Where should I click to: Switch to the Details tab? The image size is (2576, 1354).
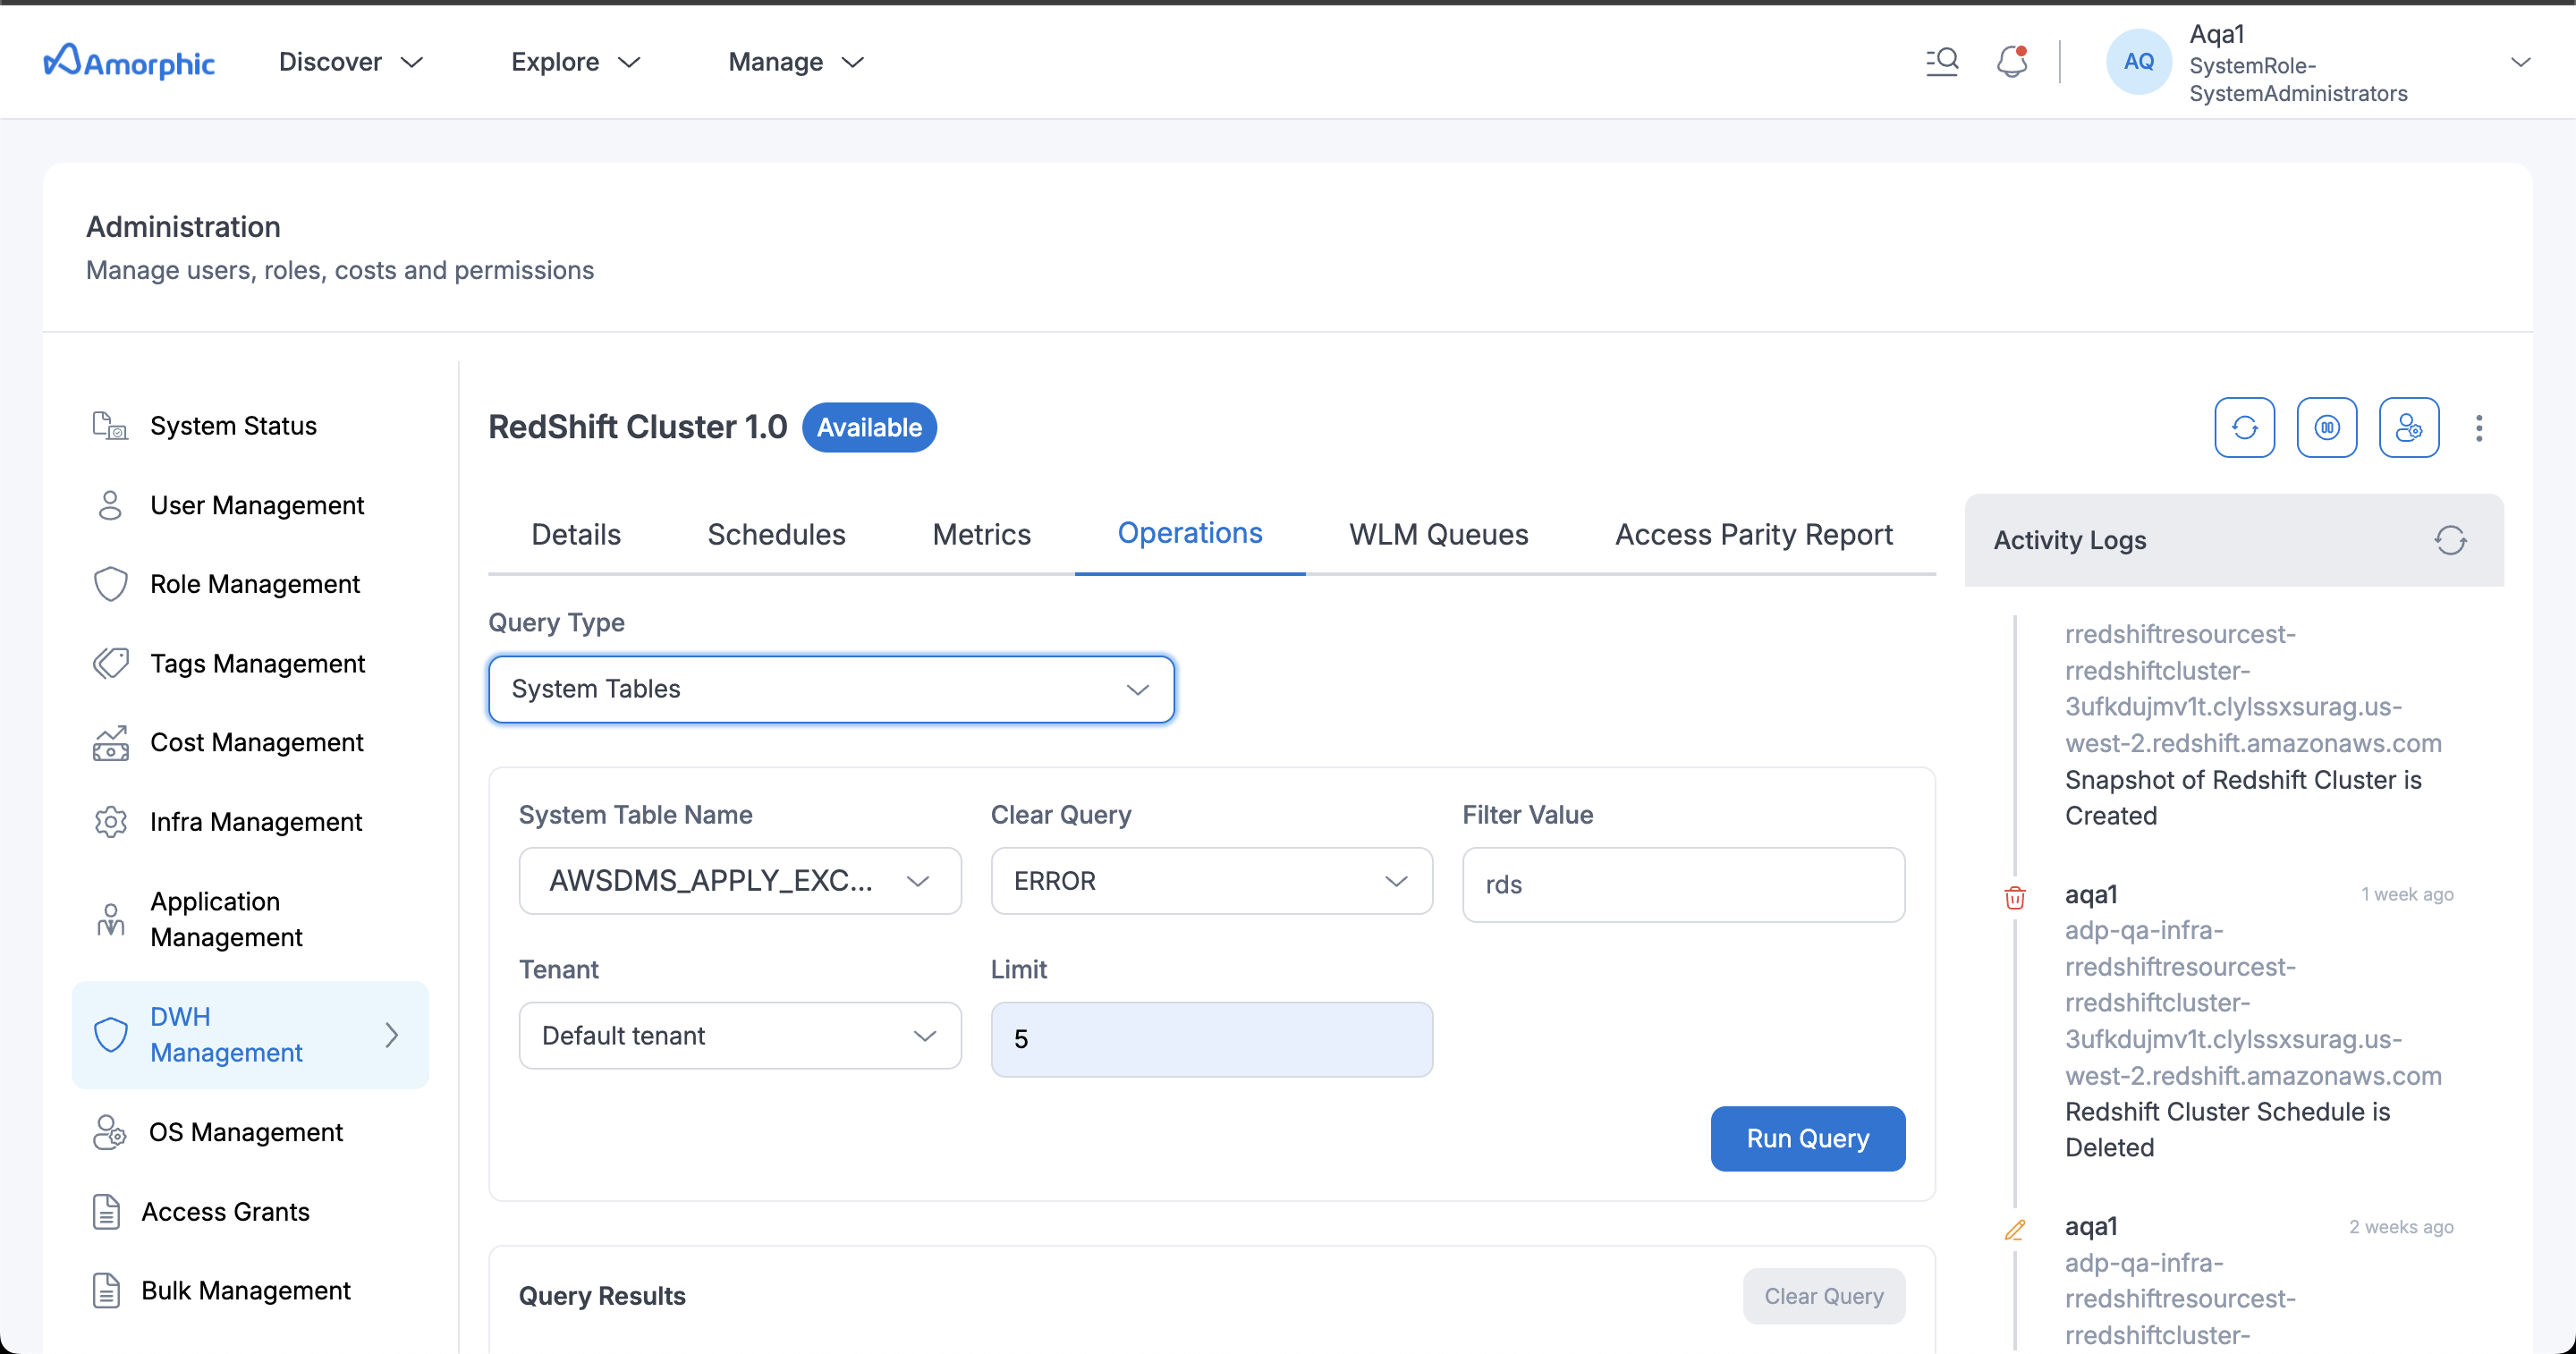(576, 535)
